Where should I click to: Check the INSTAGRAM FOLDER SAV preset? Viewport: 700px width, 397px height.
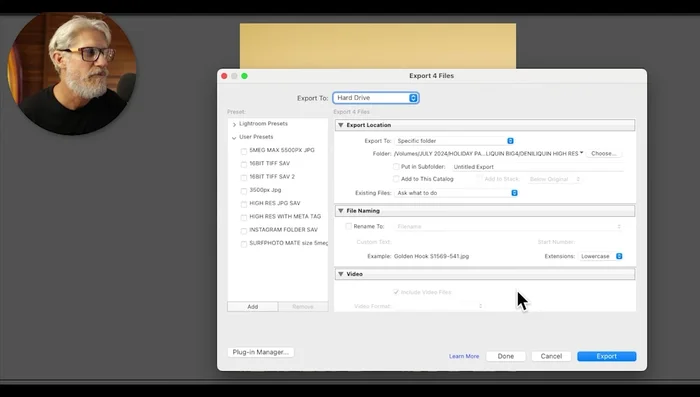244,231
